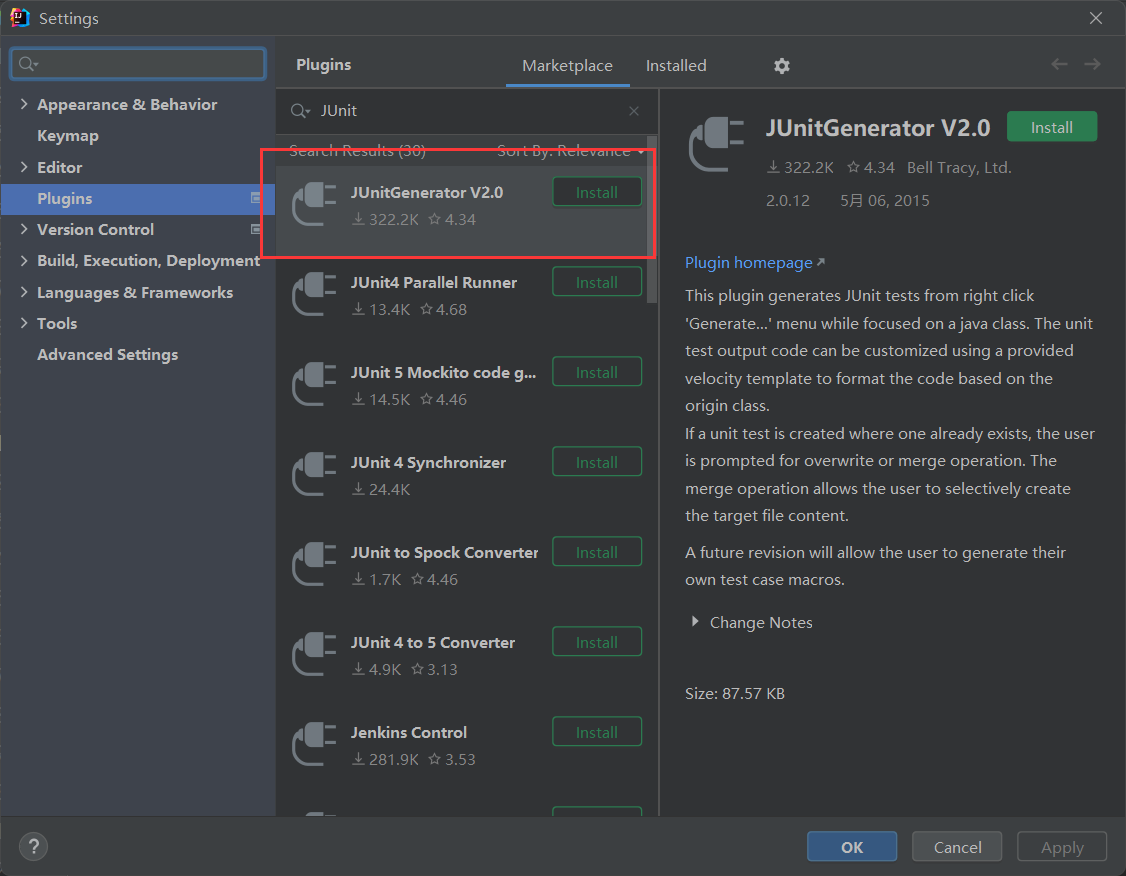Click Jenkins Control plug icon
The width and height of the screenshot is (1126, 876).
click(x=315, y=744)
